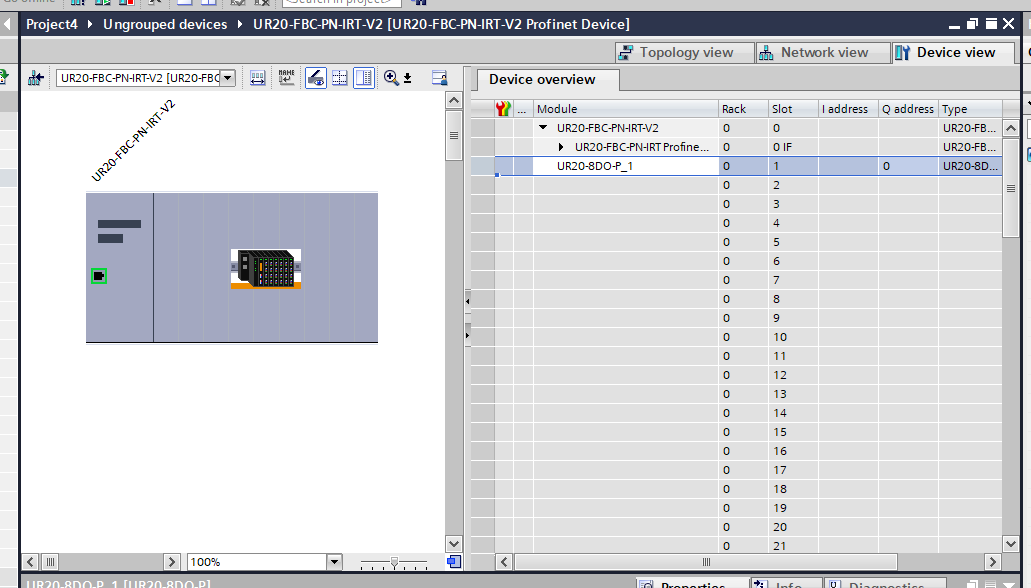The height and width of the screenshot is (588, 1031).
Task: Click scroll down arrow in device overview table
Action: 1011,544
